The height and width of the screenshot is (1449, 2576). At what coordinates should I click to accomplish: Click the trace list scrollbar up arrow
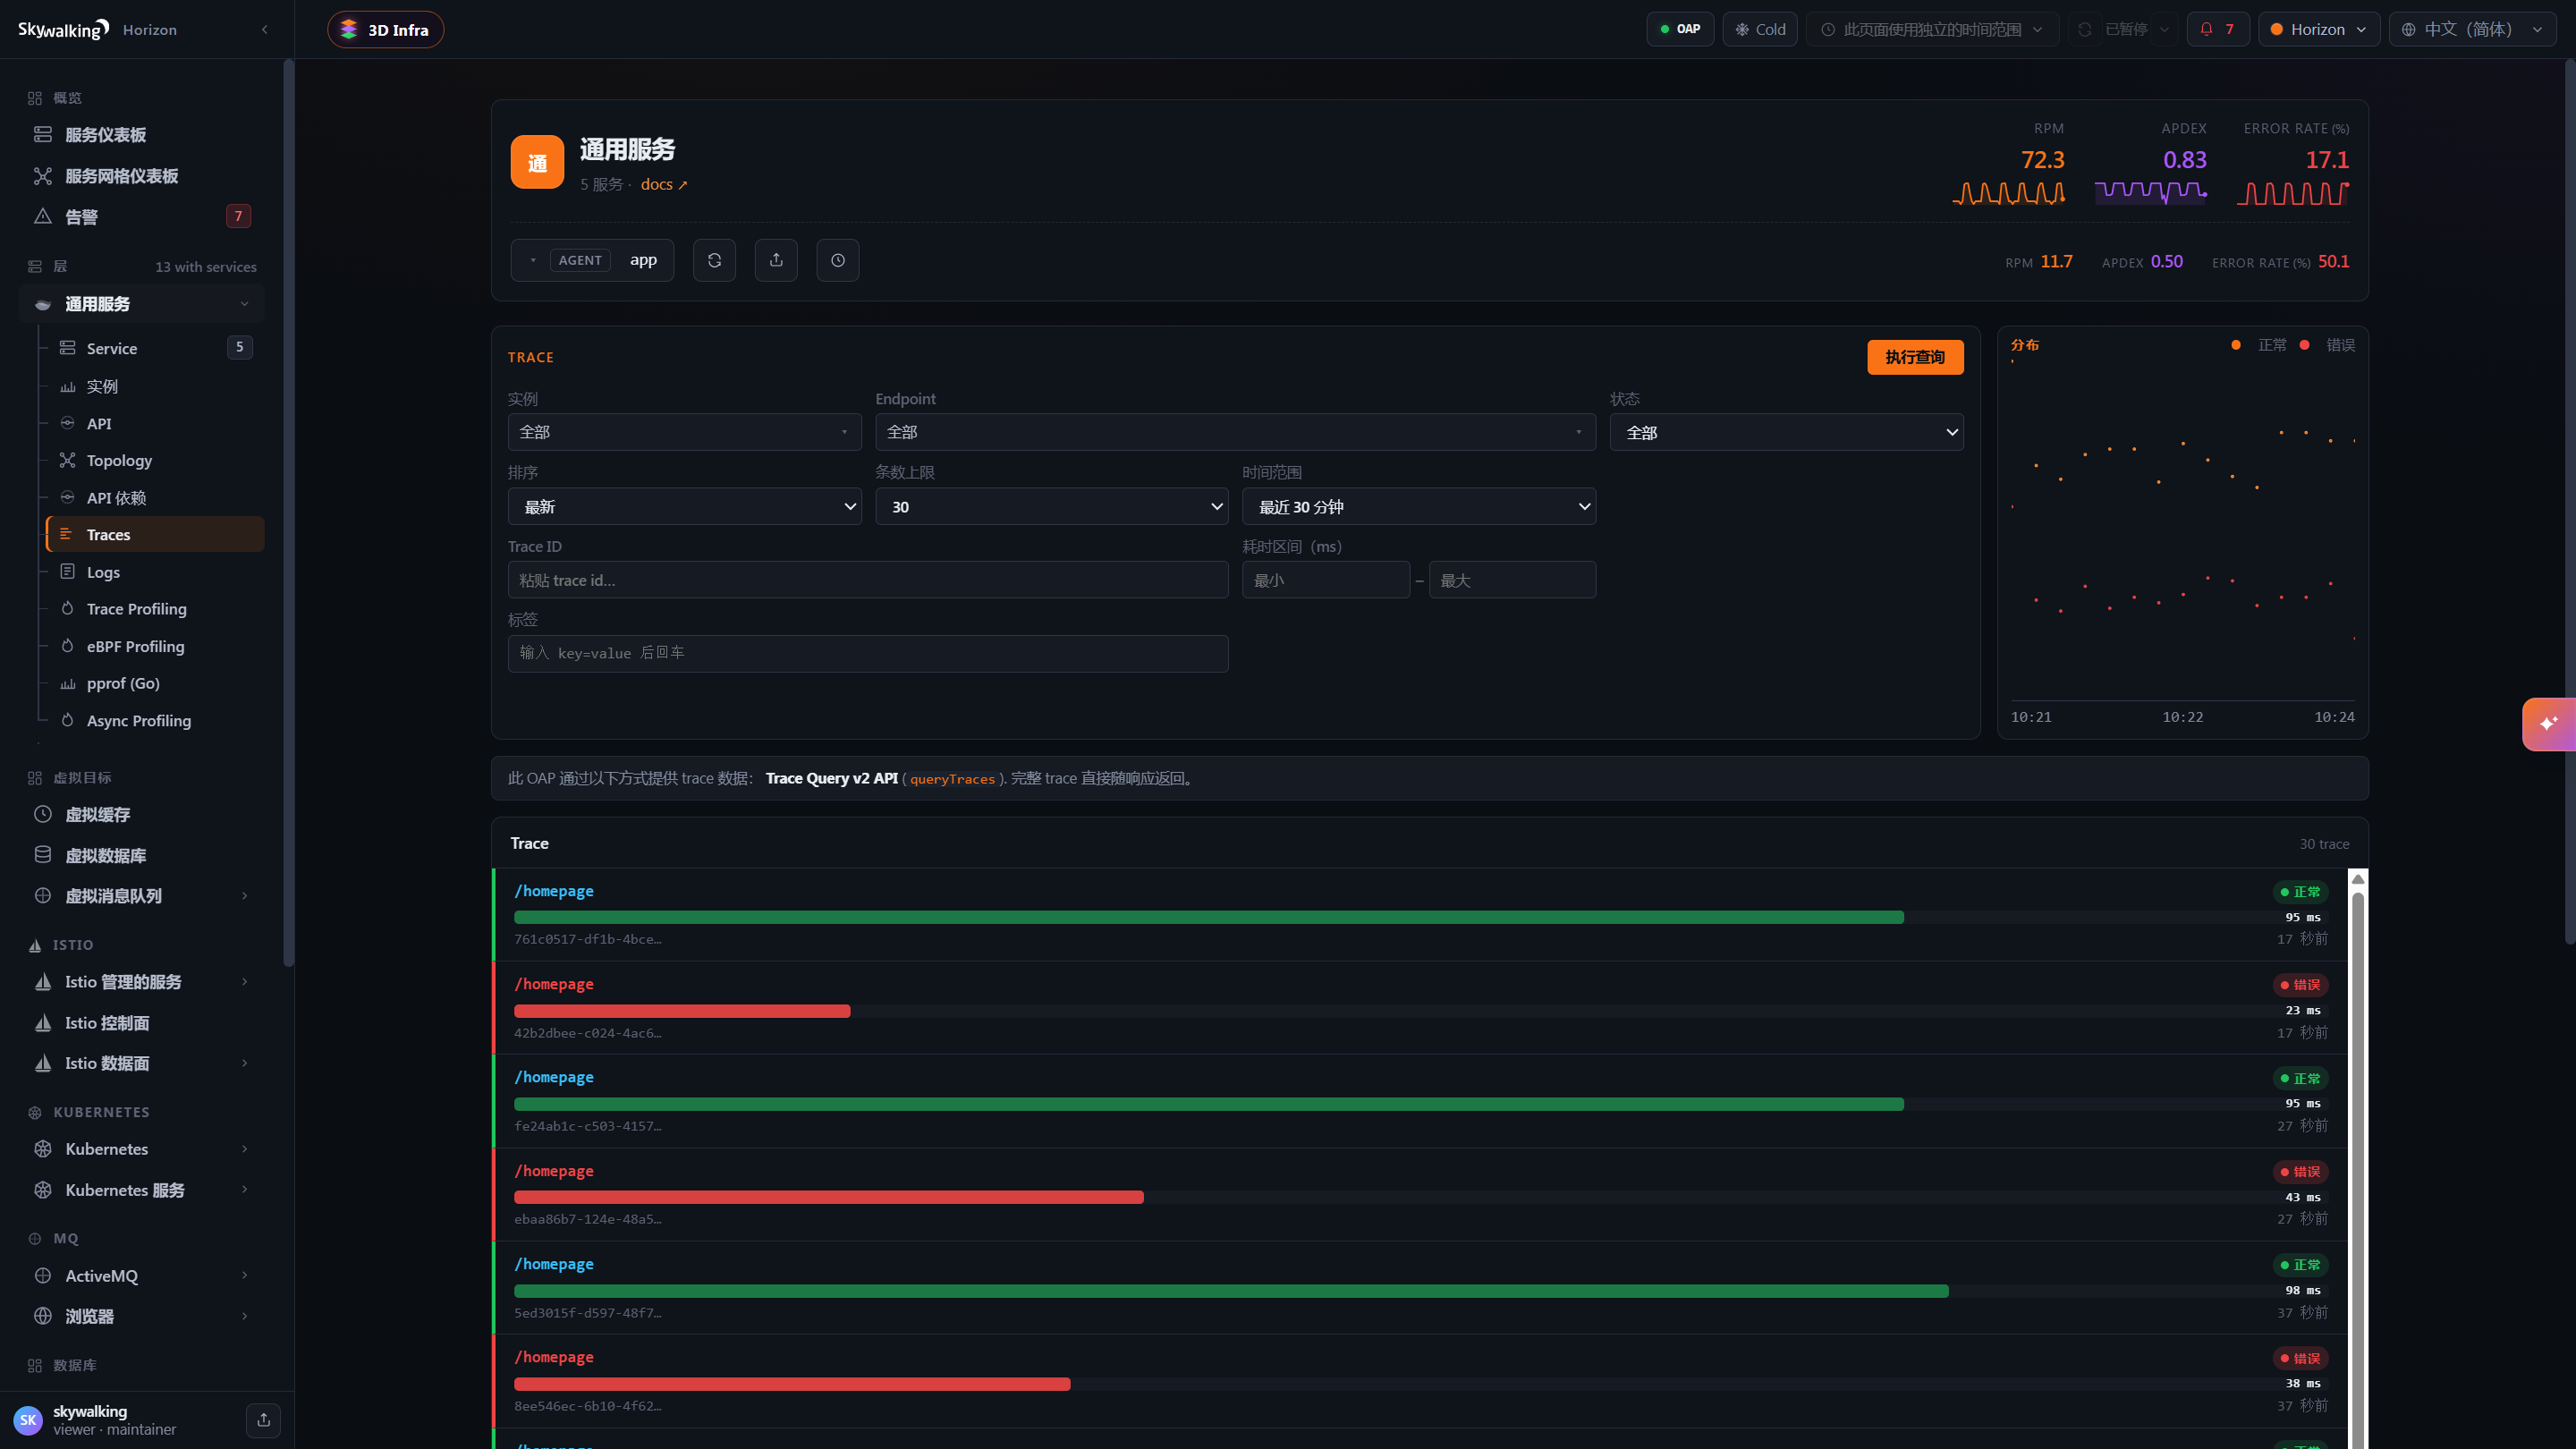pos(2358,879)
